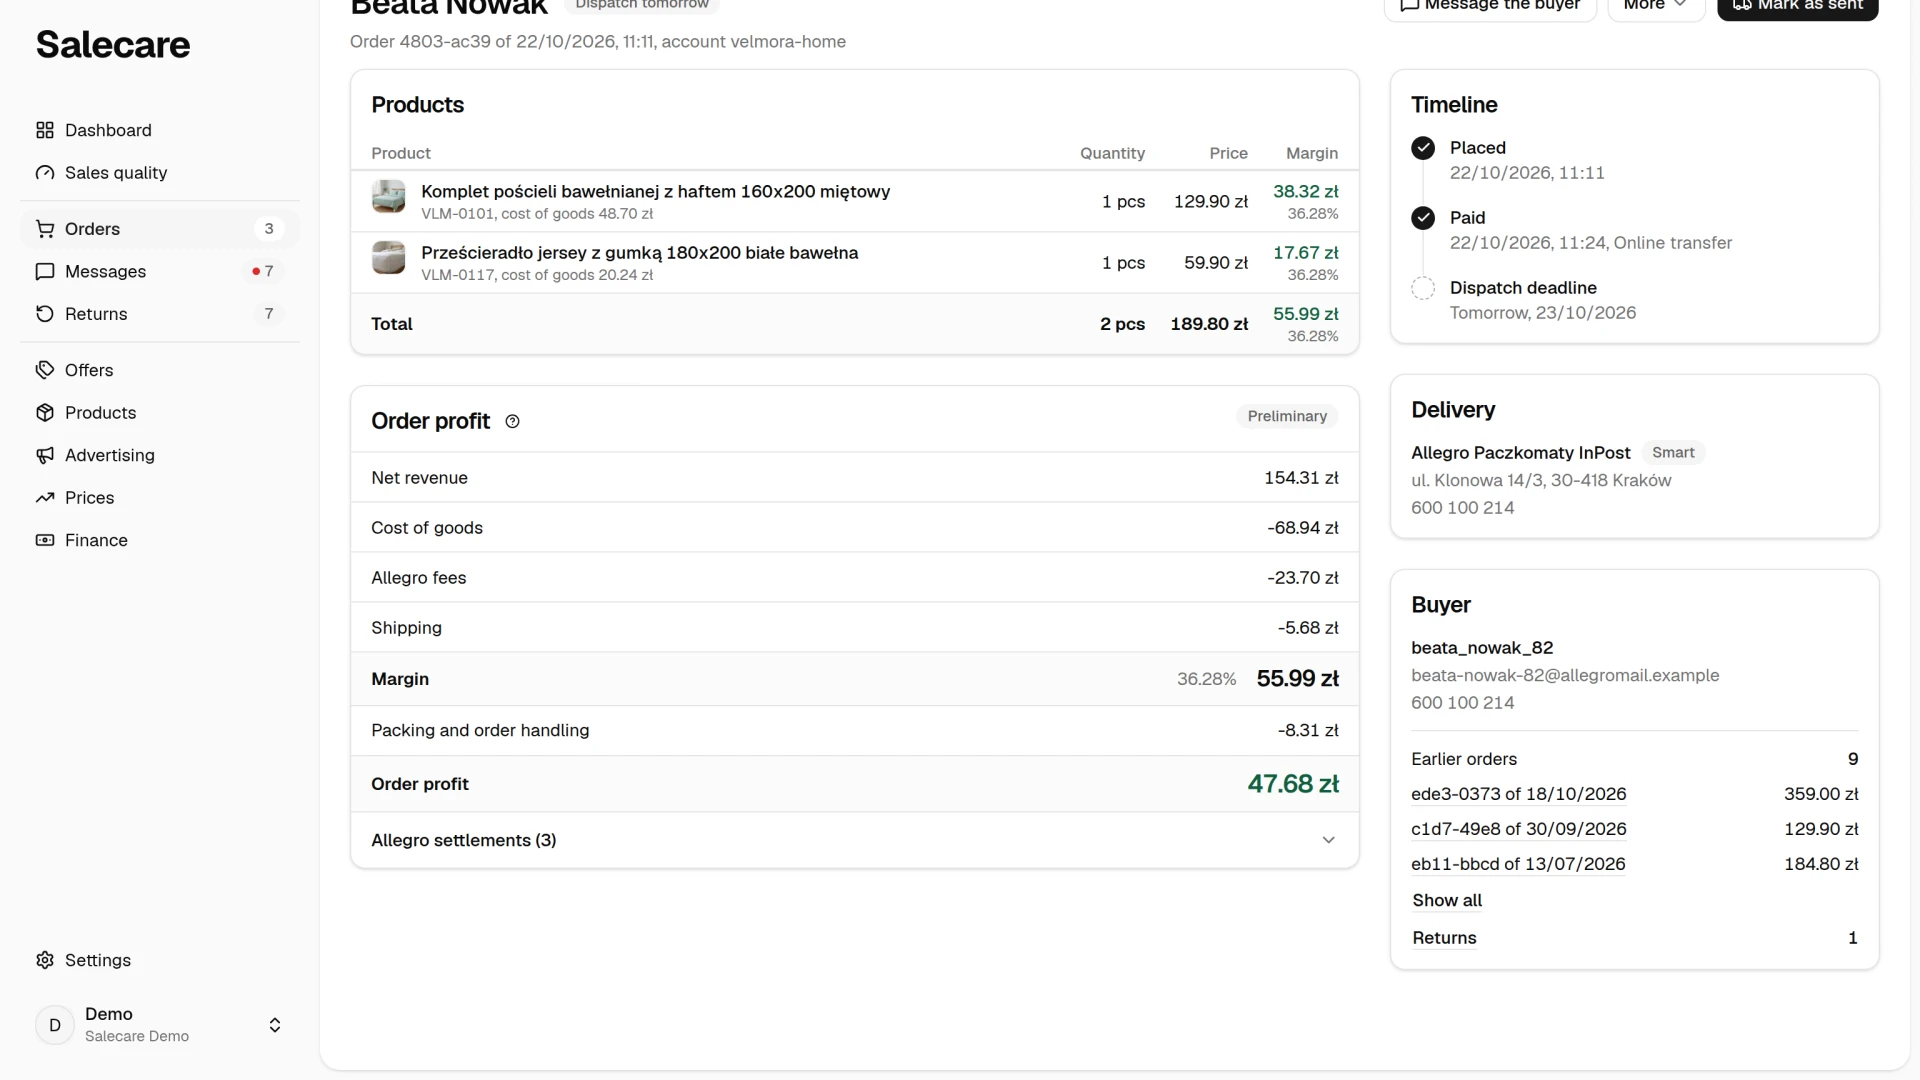
Task: Click the email beata-nowak-82@allegromail.example
Action: click(x=1565, y=675)
